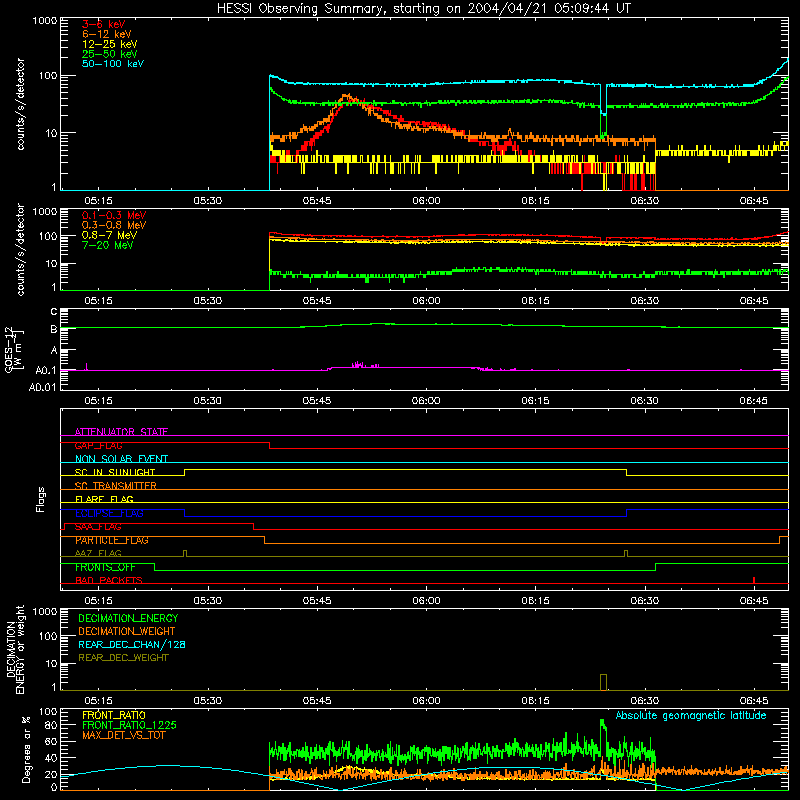Click the 0.8-7 MeV legend label
Image resolution: width=800 pixels, height=800 pixels.
[x=110, y=235]
